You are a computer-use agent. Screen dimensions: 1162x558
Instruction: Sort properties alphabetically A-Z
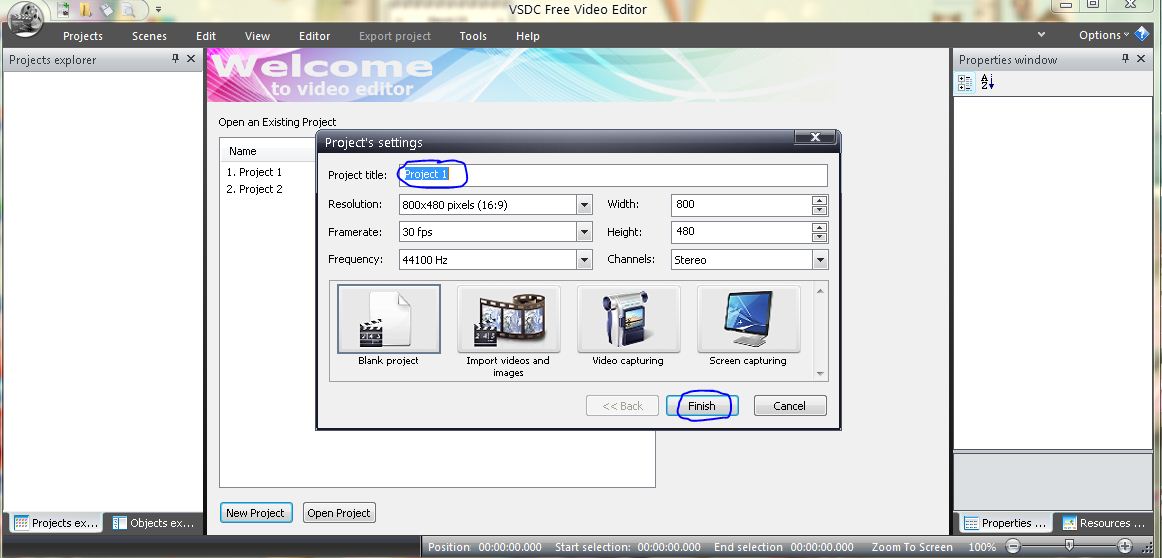pyautogui.click(x=987, y=82)
